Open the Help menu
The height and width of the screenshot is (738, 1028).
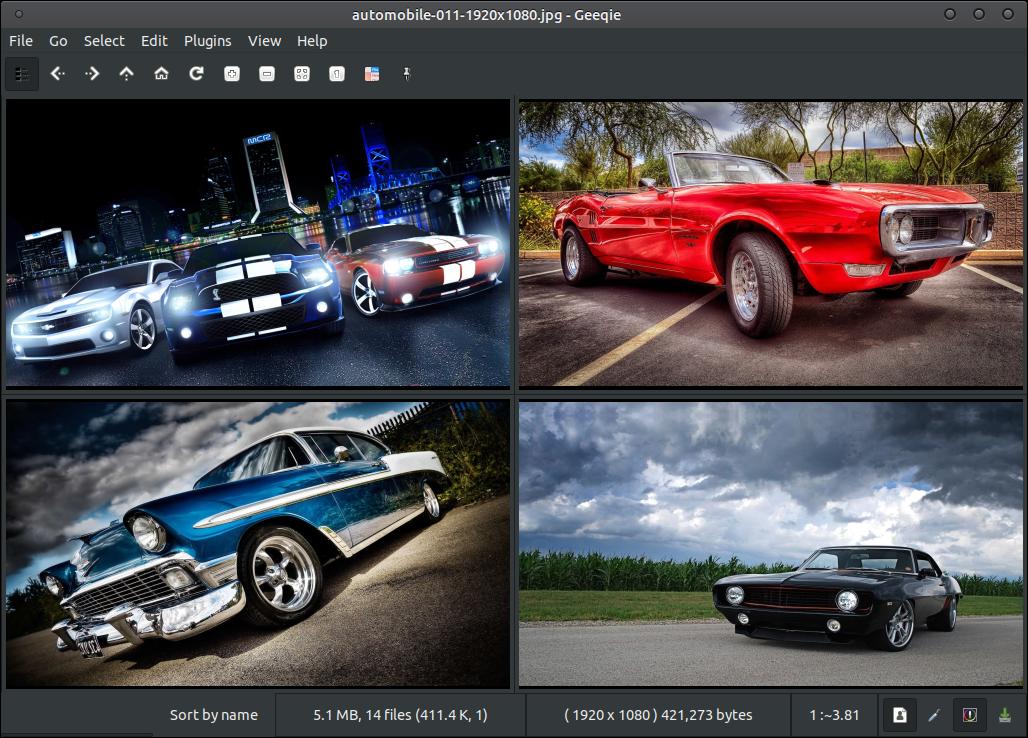(312, 41)
